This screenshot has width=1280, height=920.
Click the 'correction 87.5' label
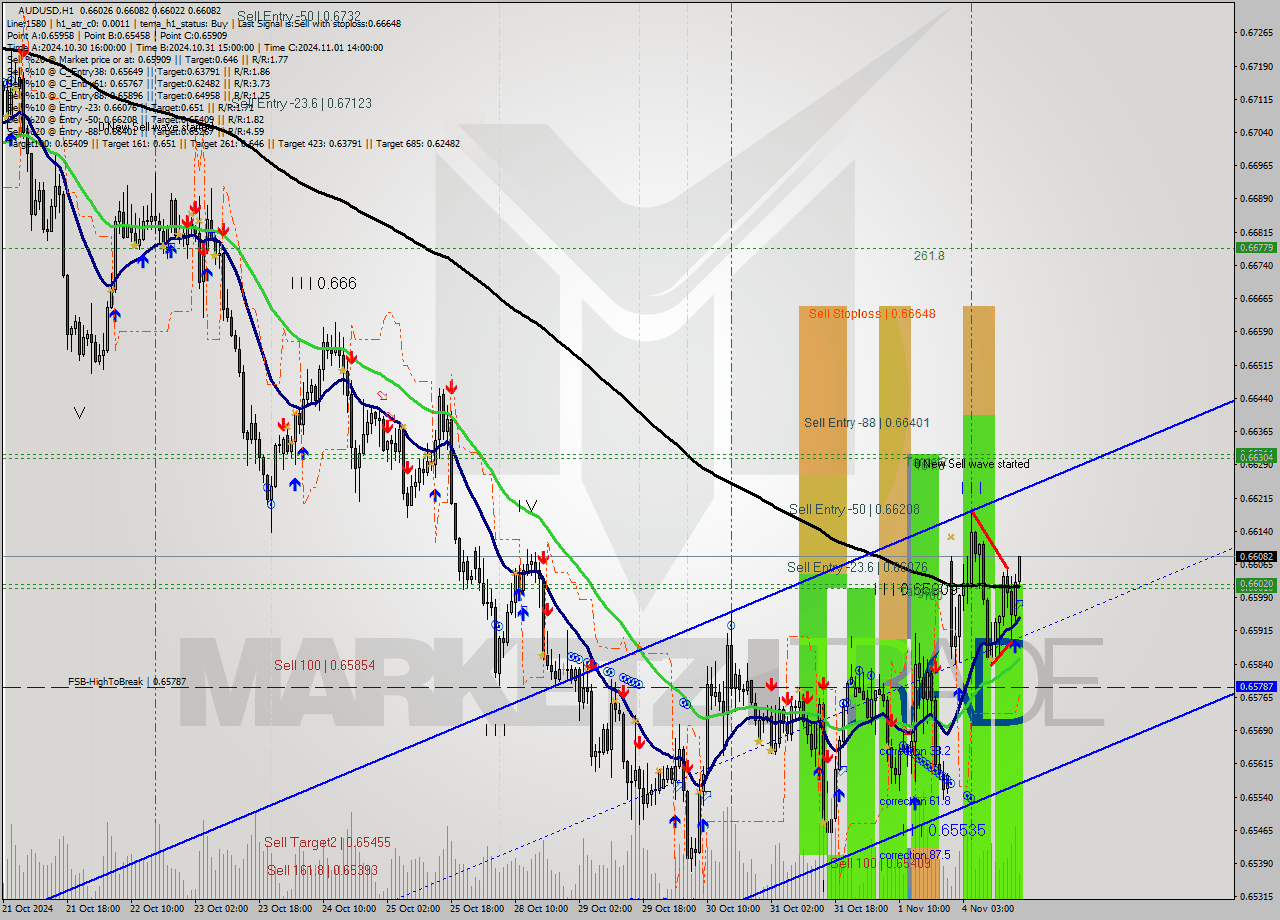tap(915, 855)
